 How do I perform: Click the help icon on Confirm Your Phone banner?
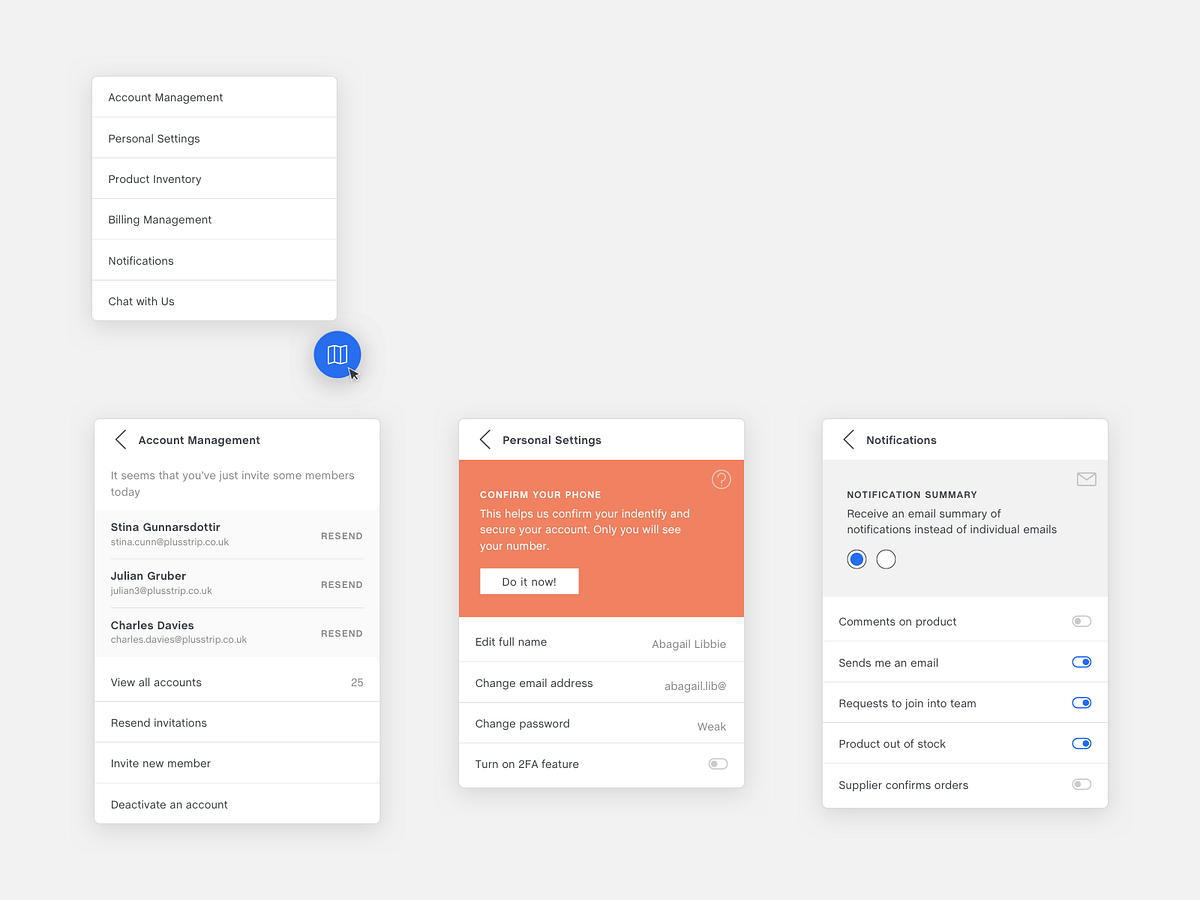tap(721, 479)
